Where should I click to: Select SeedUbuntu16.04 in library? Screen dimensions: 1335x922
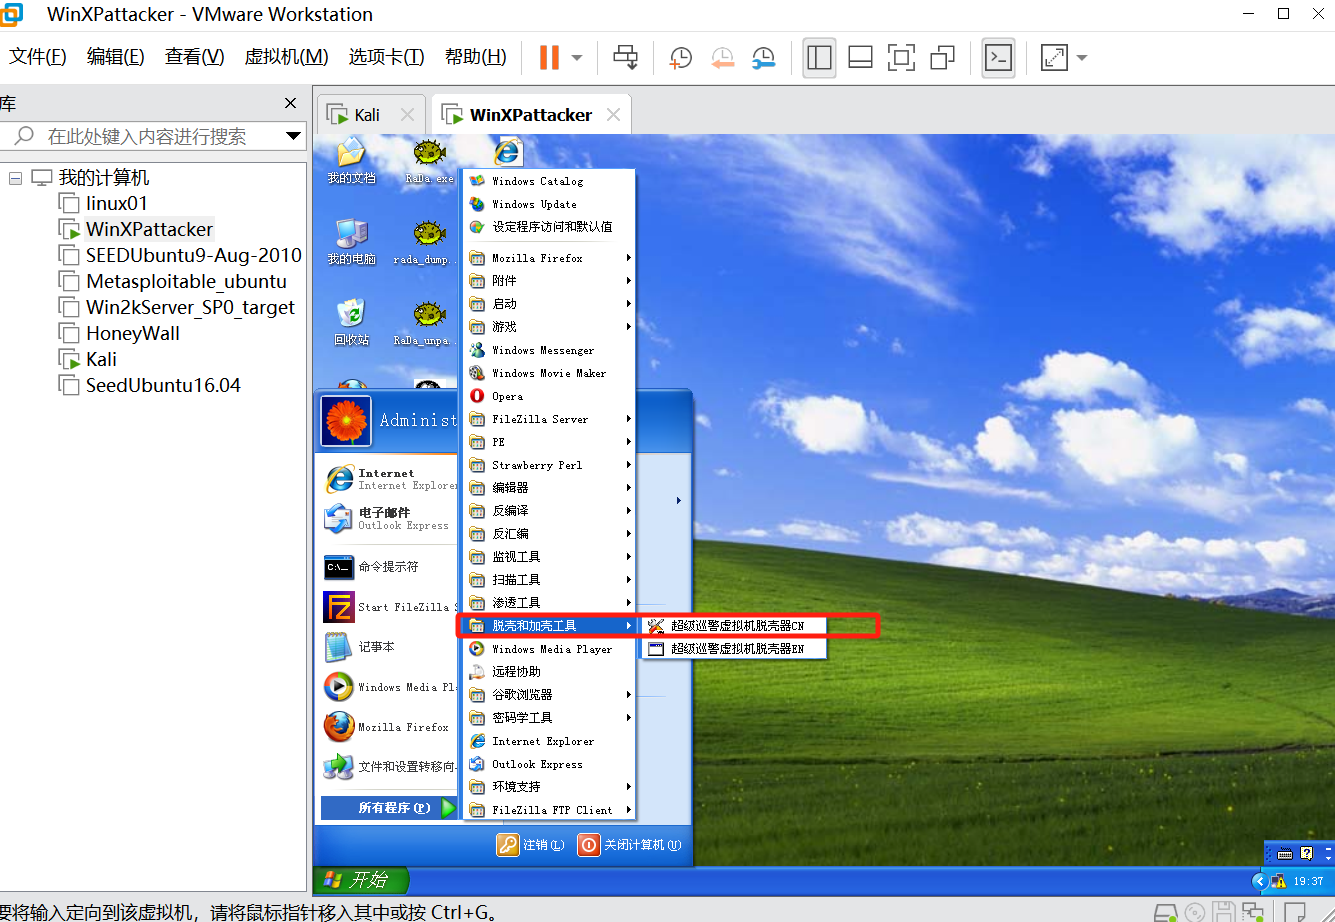click(x=163, y=385)
